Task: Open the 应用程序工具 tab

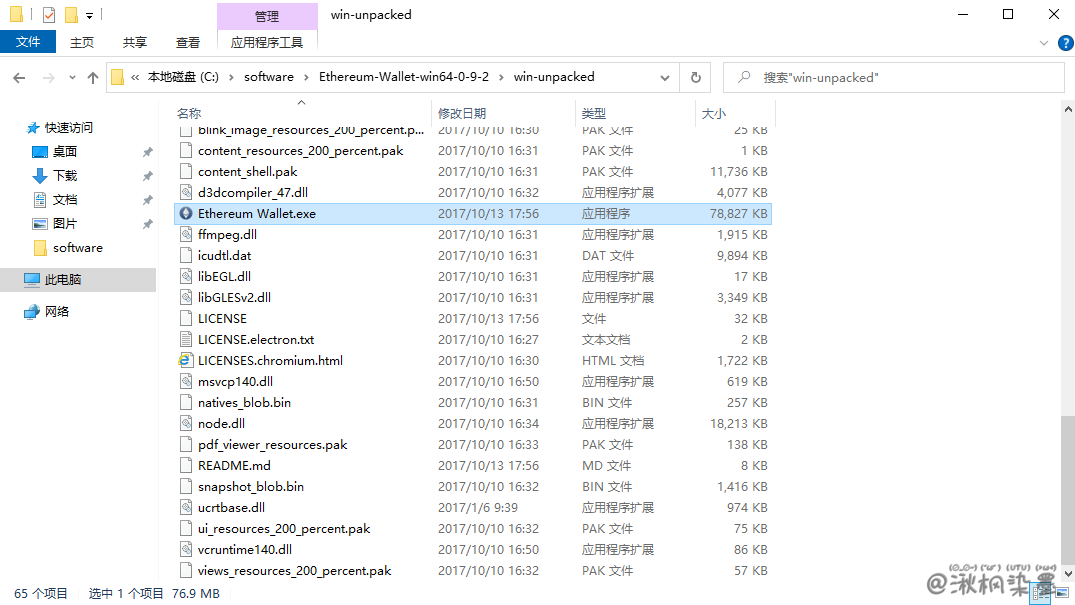Action: (x=266, y=42)
